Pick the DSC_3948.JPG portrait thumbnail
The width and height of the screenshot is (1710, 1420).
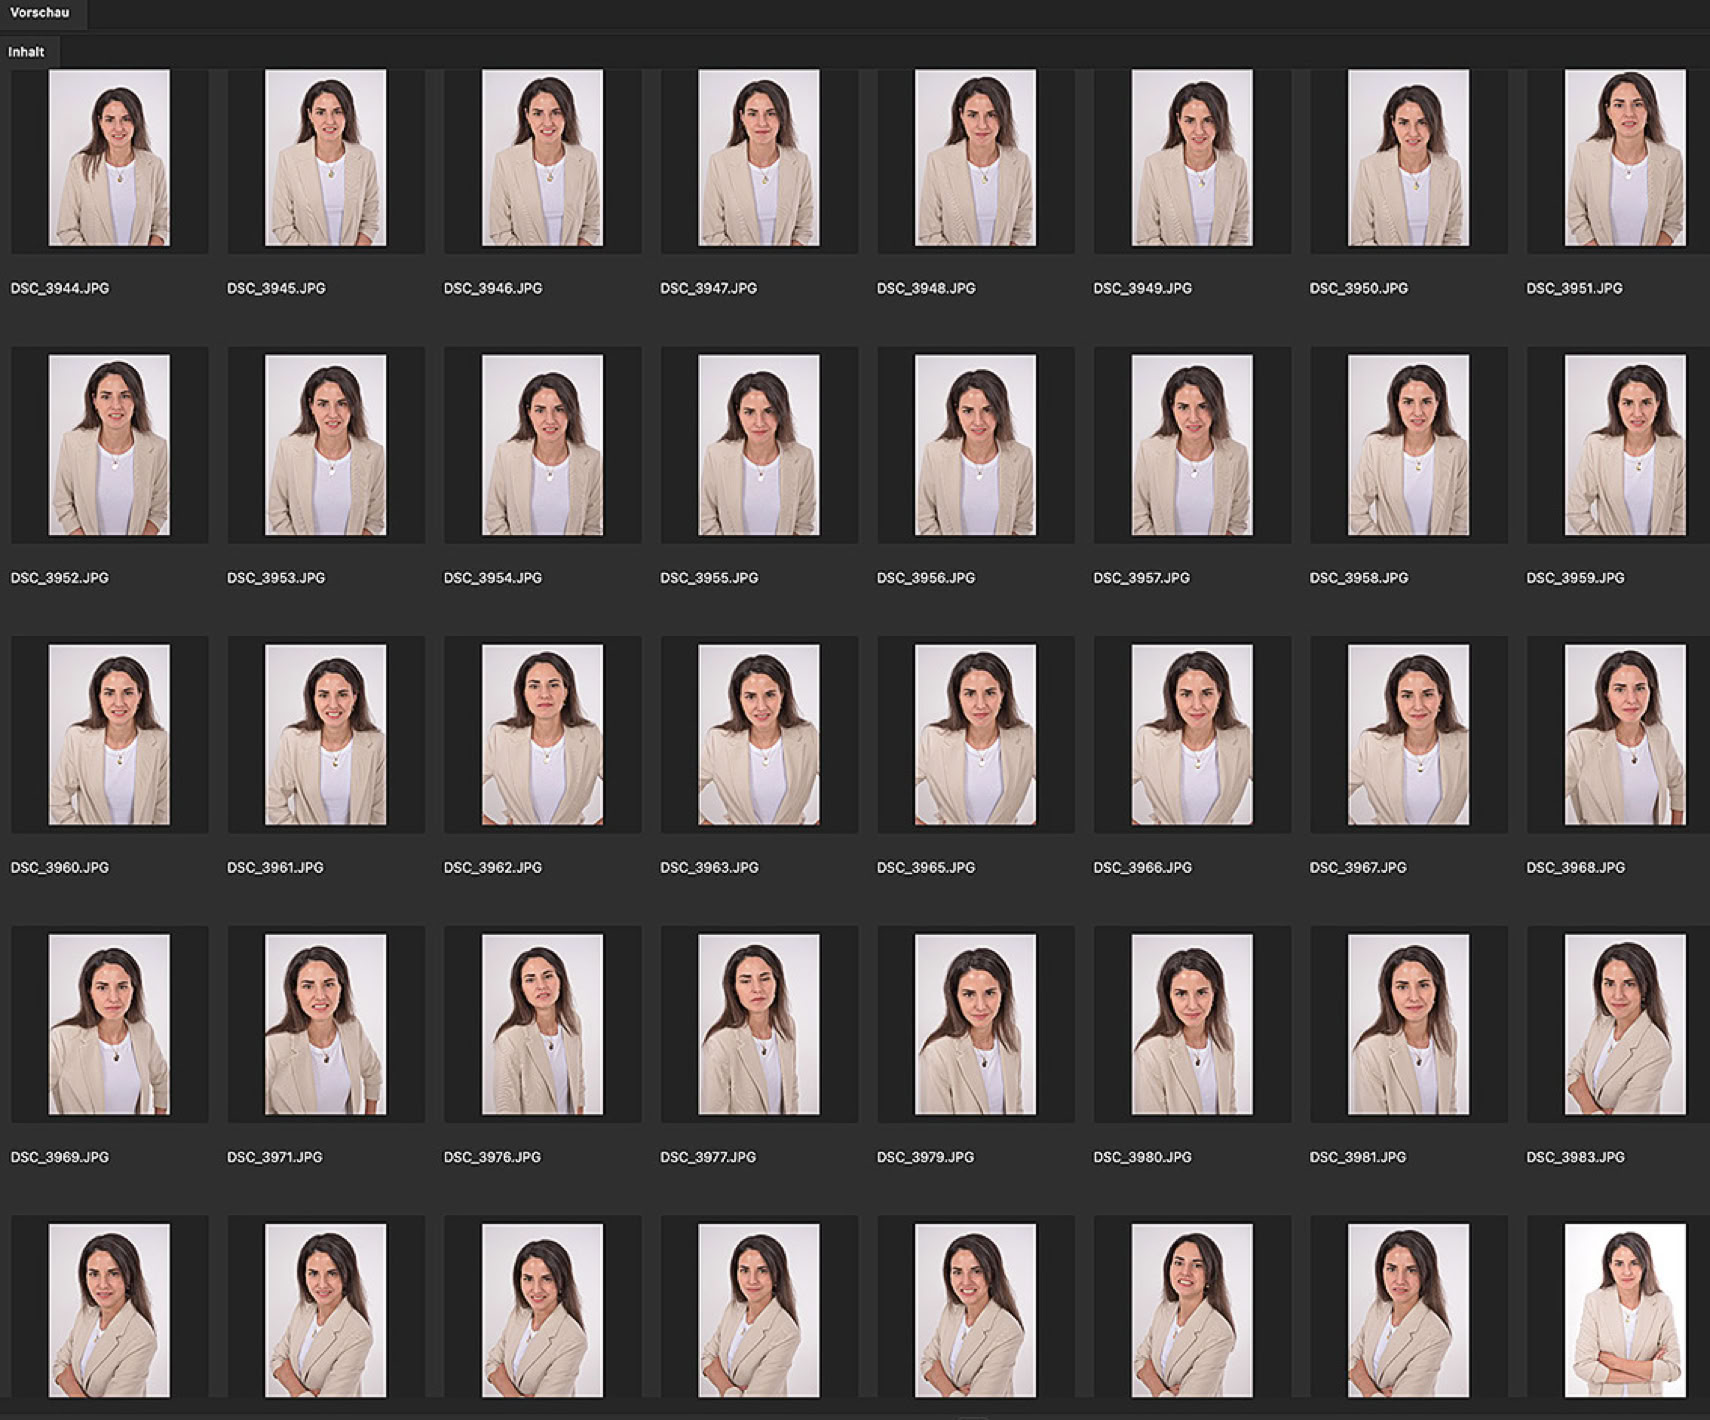tap(975, 158)
